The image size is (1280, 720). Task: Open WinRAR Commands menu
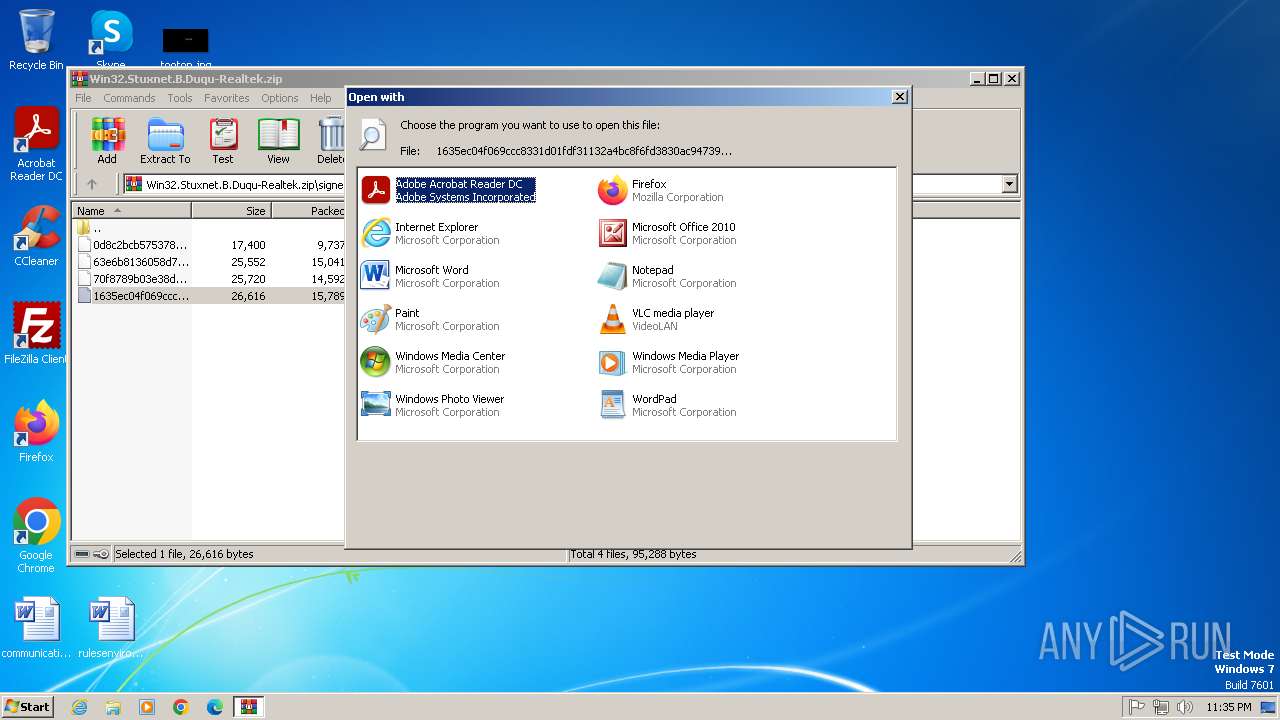coord(129,98)
